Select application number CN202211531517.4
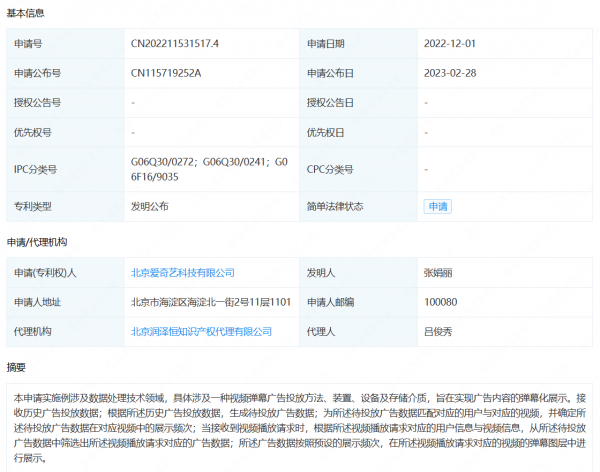The width and height of the screenshot is (600, 472). 174,44
